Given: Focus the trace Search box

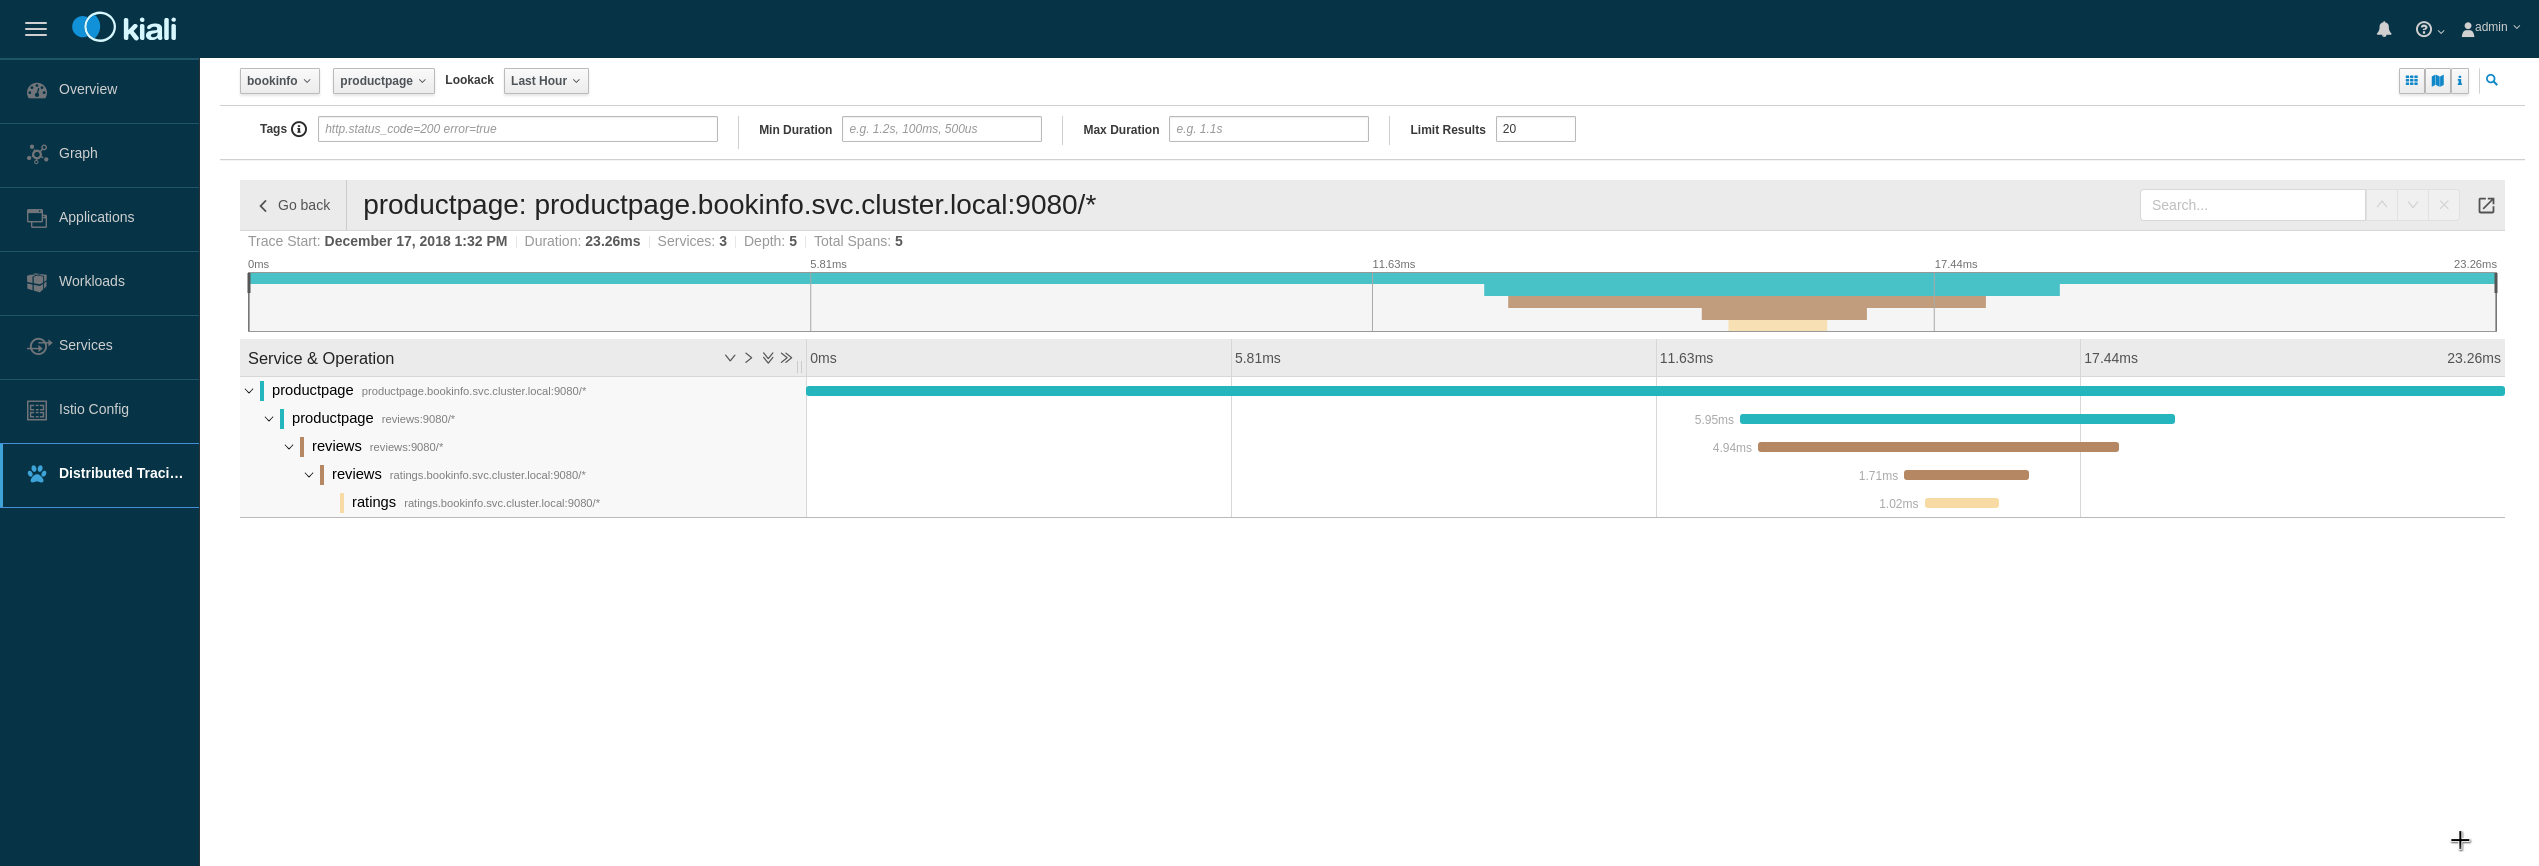Looking at the screenshot, I should click(x=2252, y=205).
